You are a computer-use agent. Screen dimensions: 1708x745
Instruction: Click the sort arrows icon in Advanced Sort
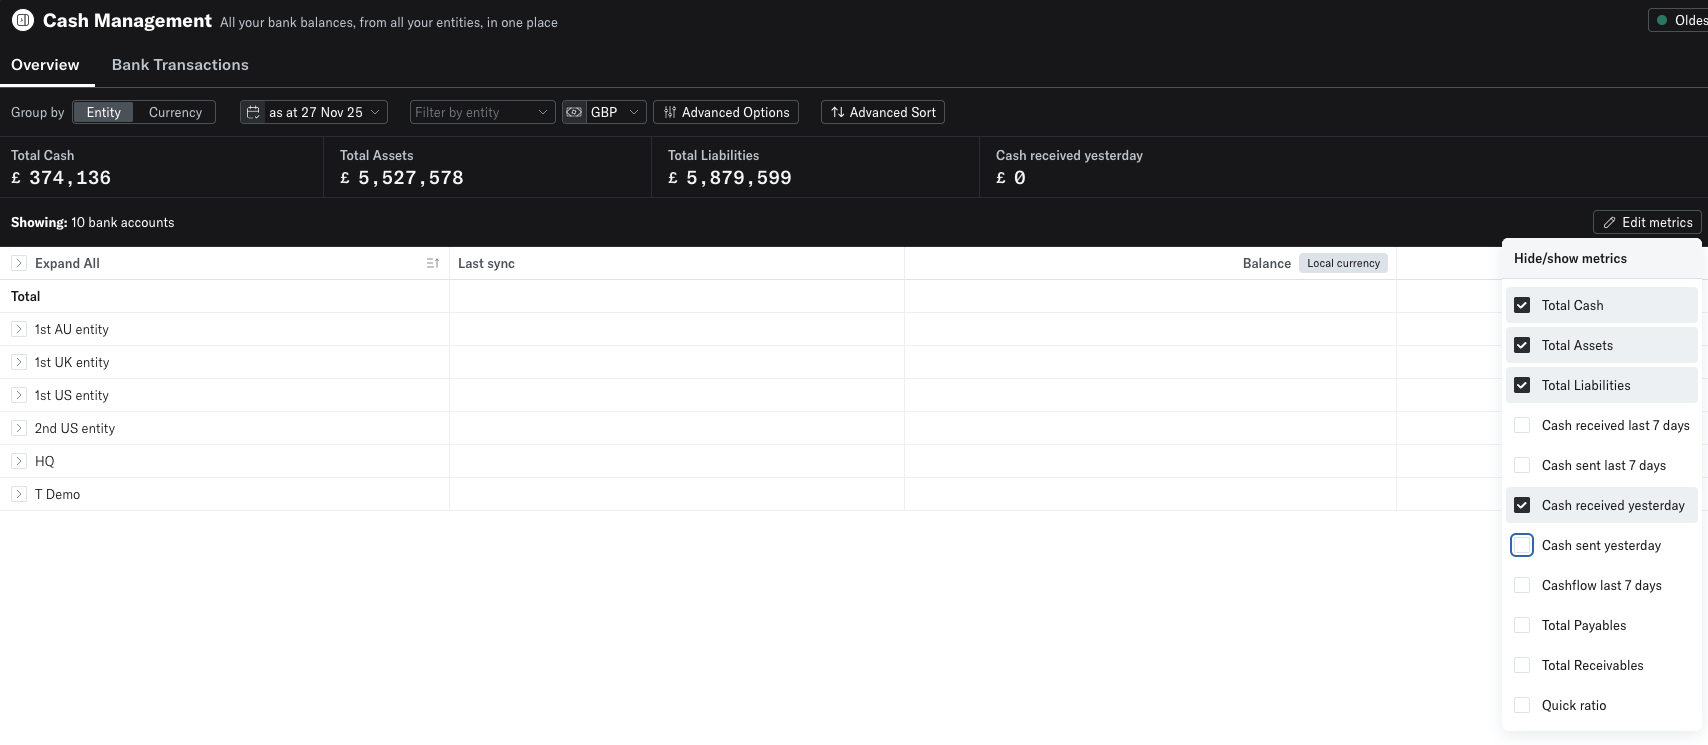(x=838, y=112)
